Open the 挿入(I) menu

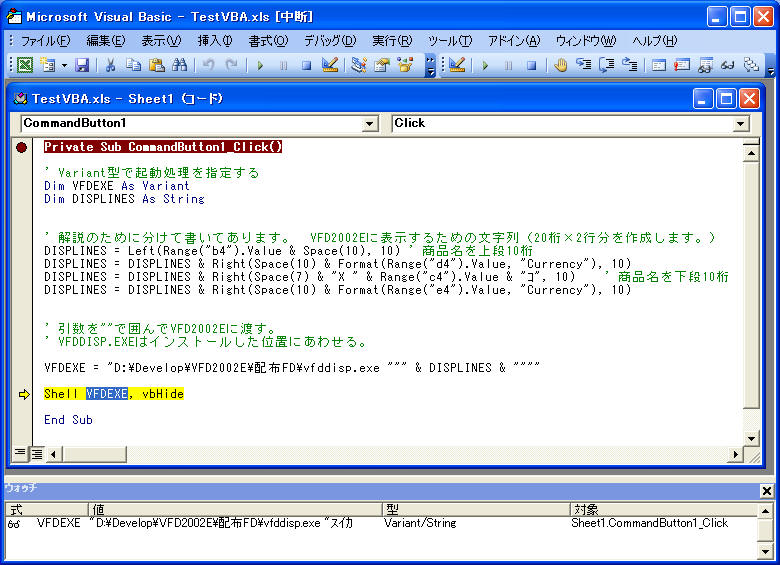215,41
